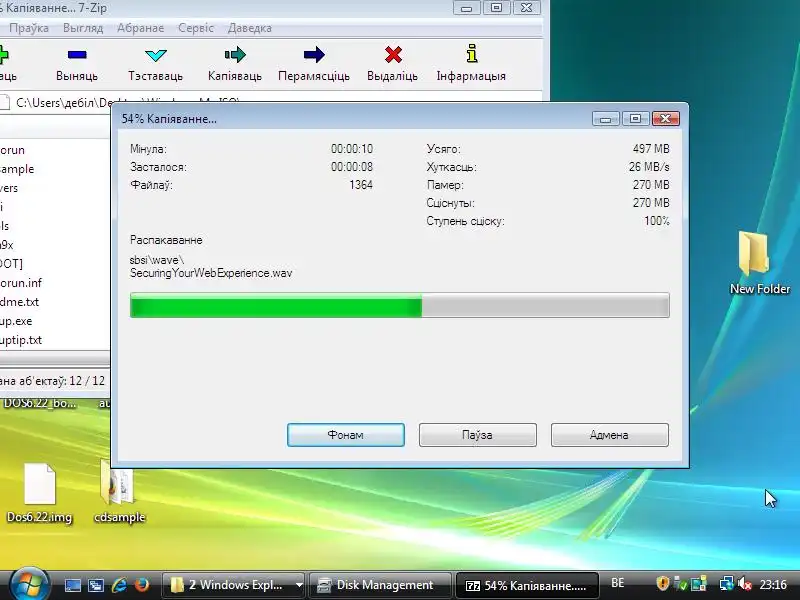Image resolution: width=800 pixels, height=600 pixels.
Task: Select the New Folder desktop icon
Action: coord(759,263)
